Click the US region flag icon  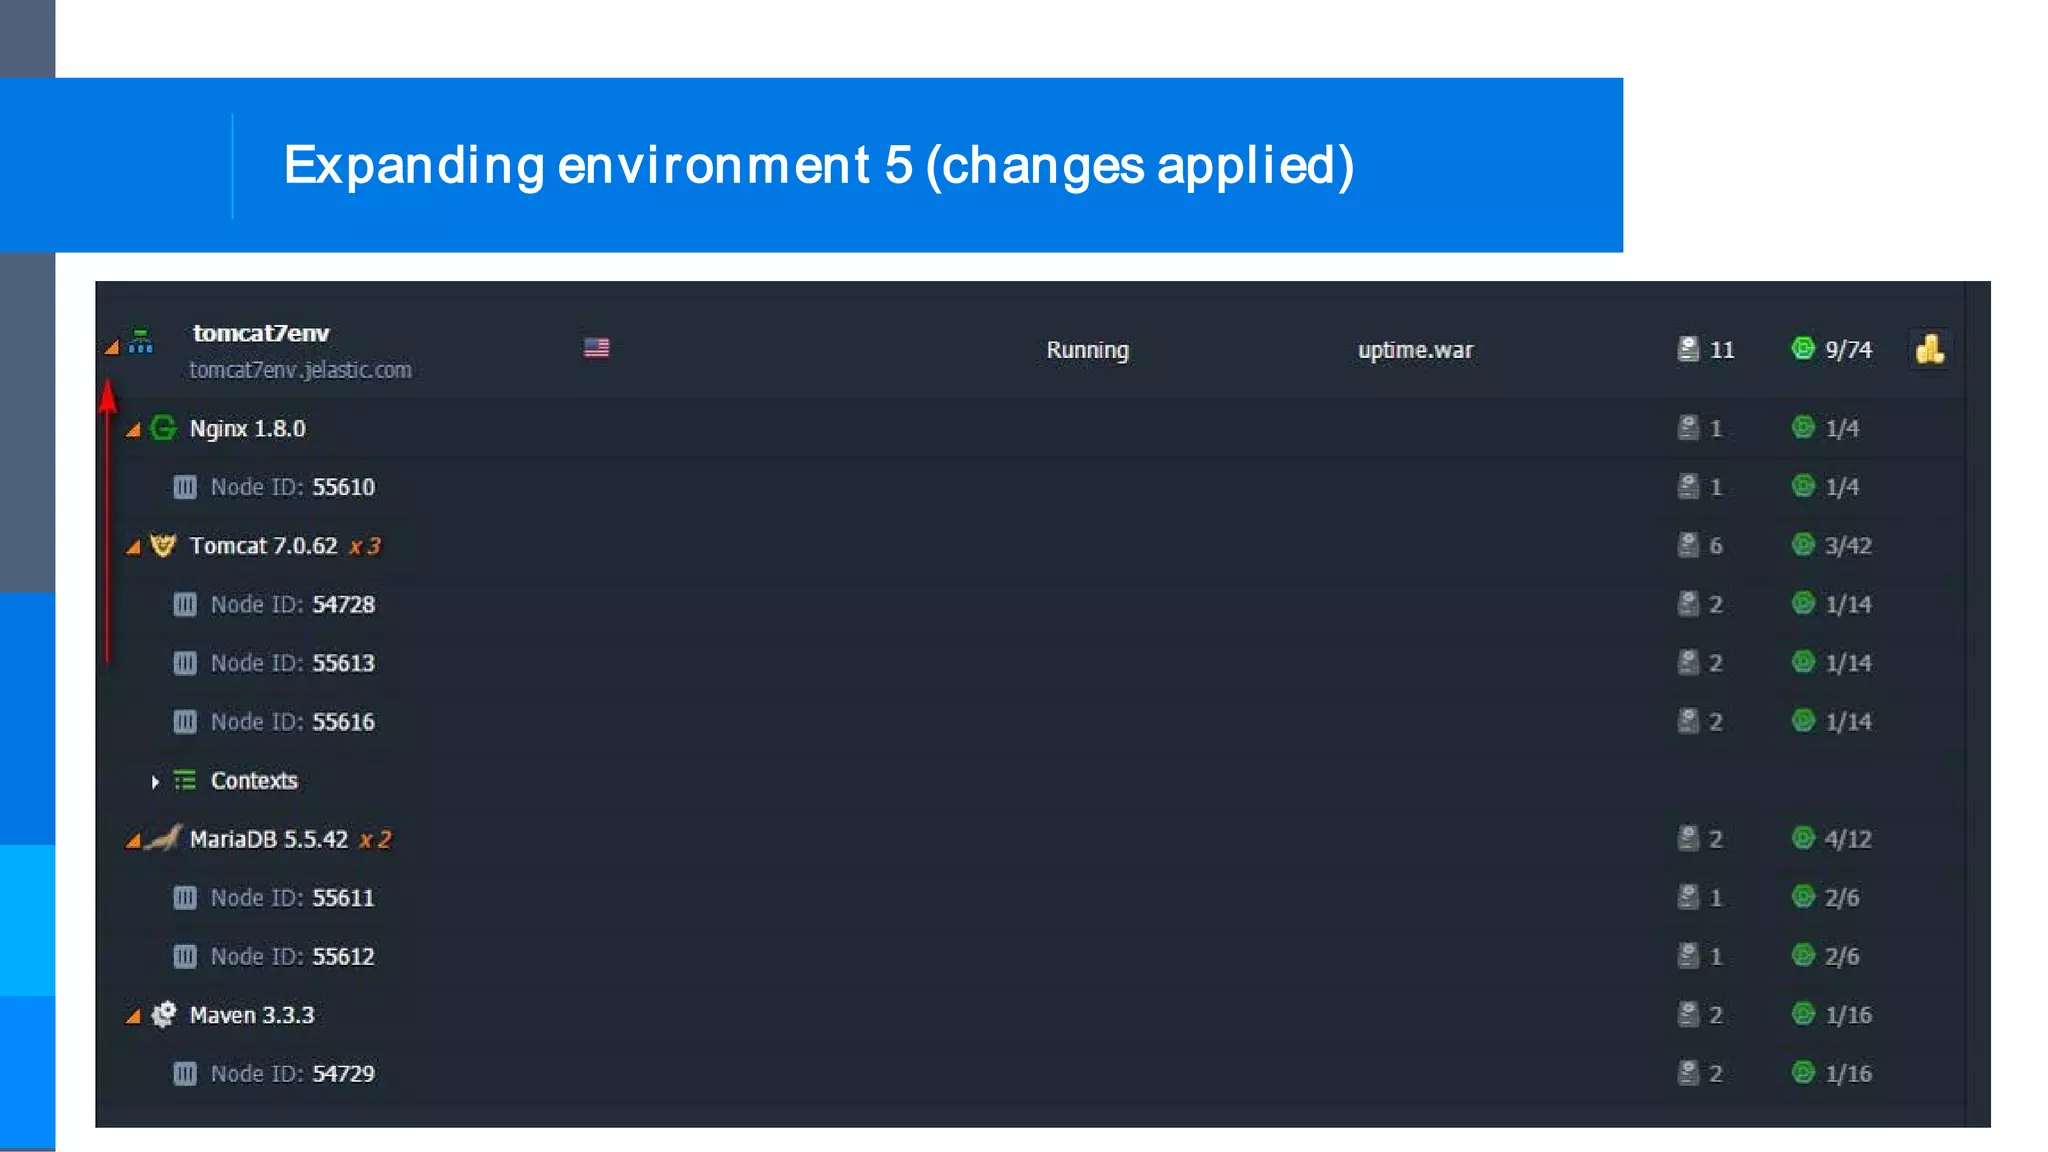[x=597, y=348]
